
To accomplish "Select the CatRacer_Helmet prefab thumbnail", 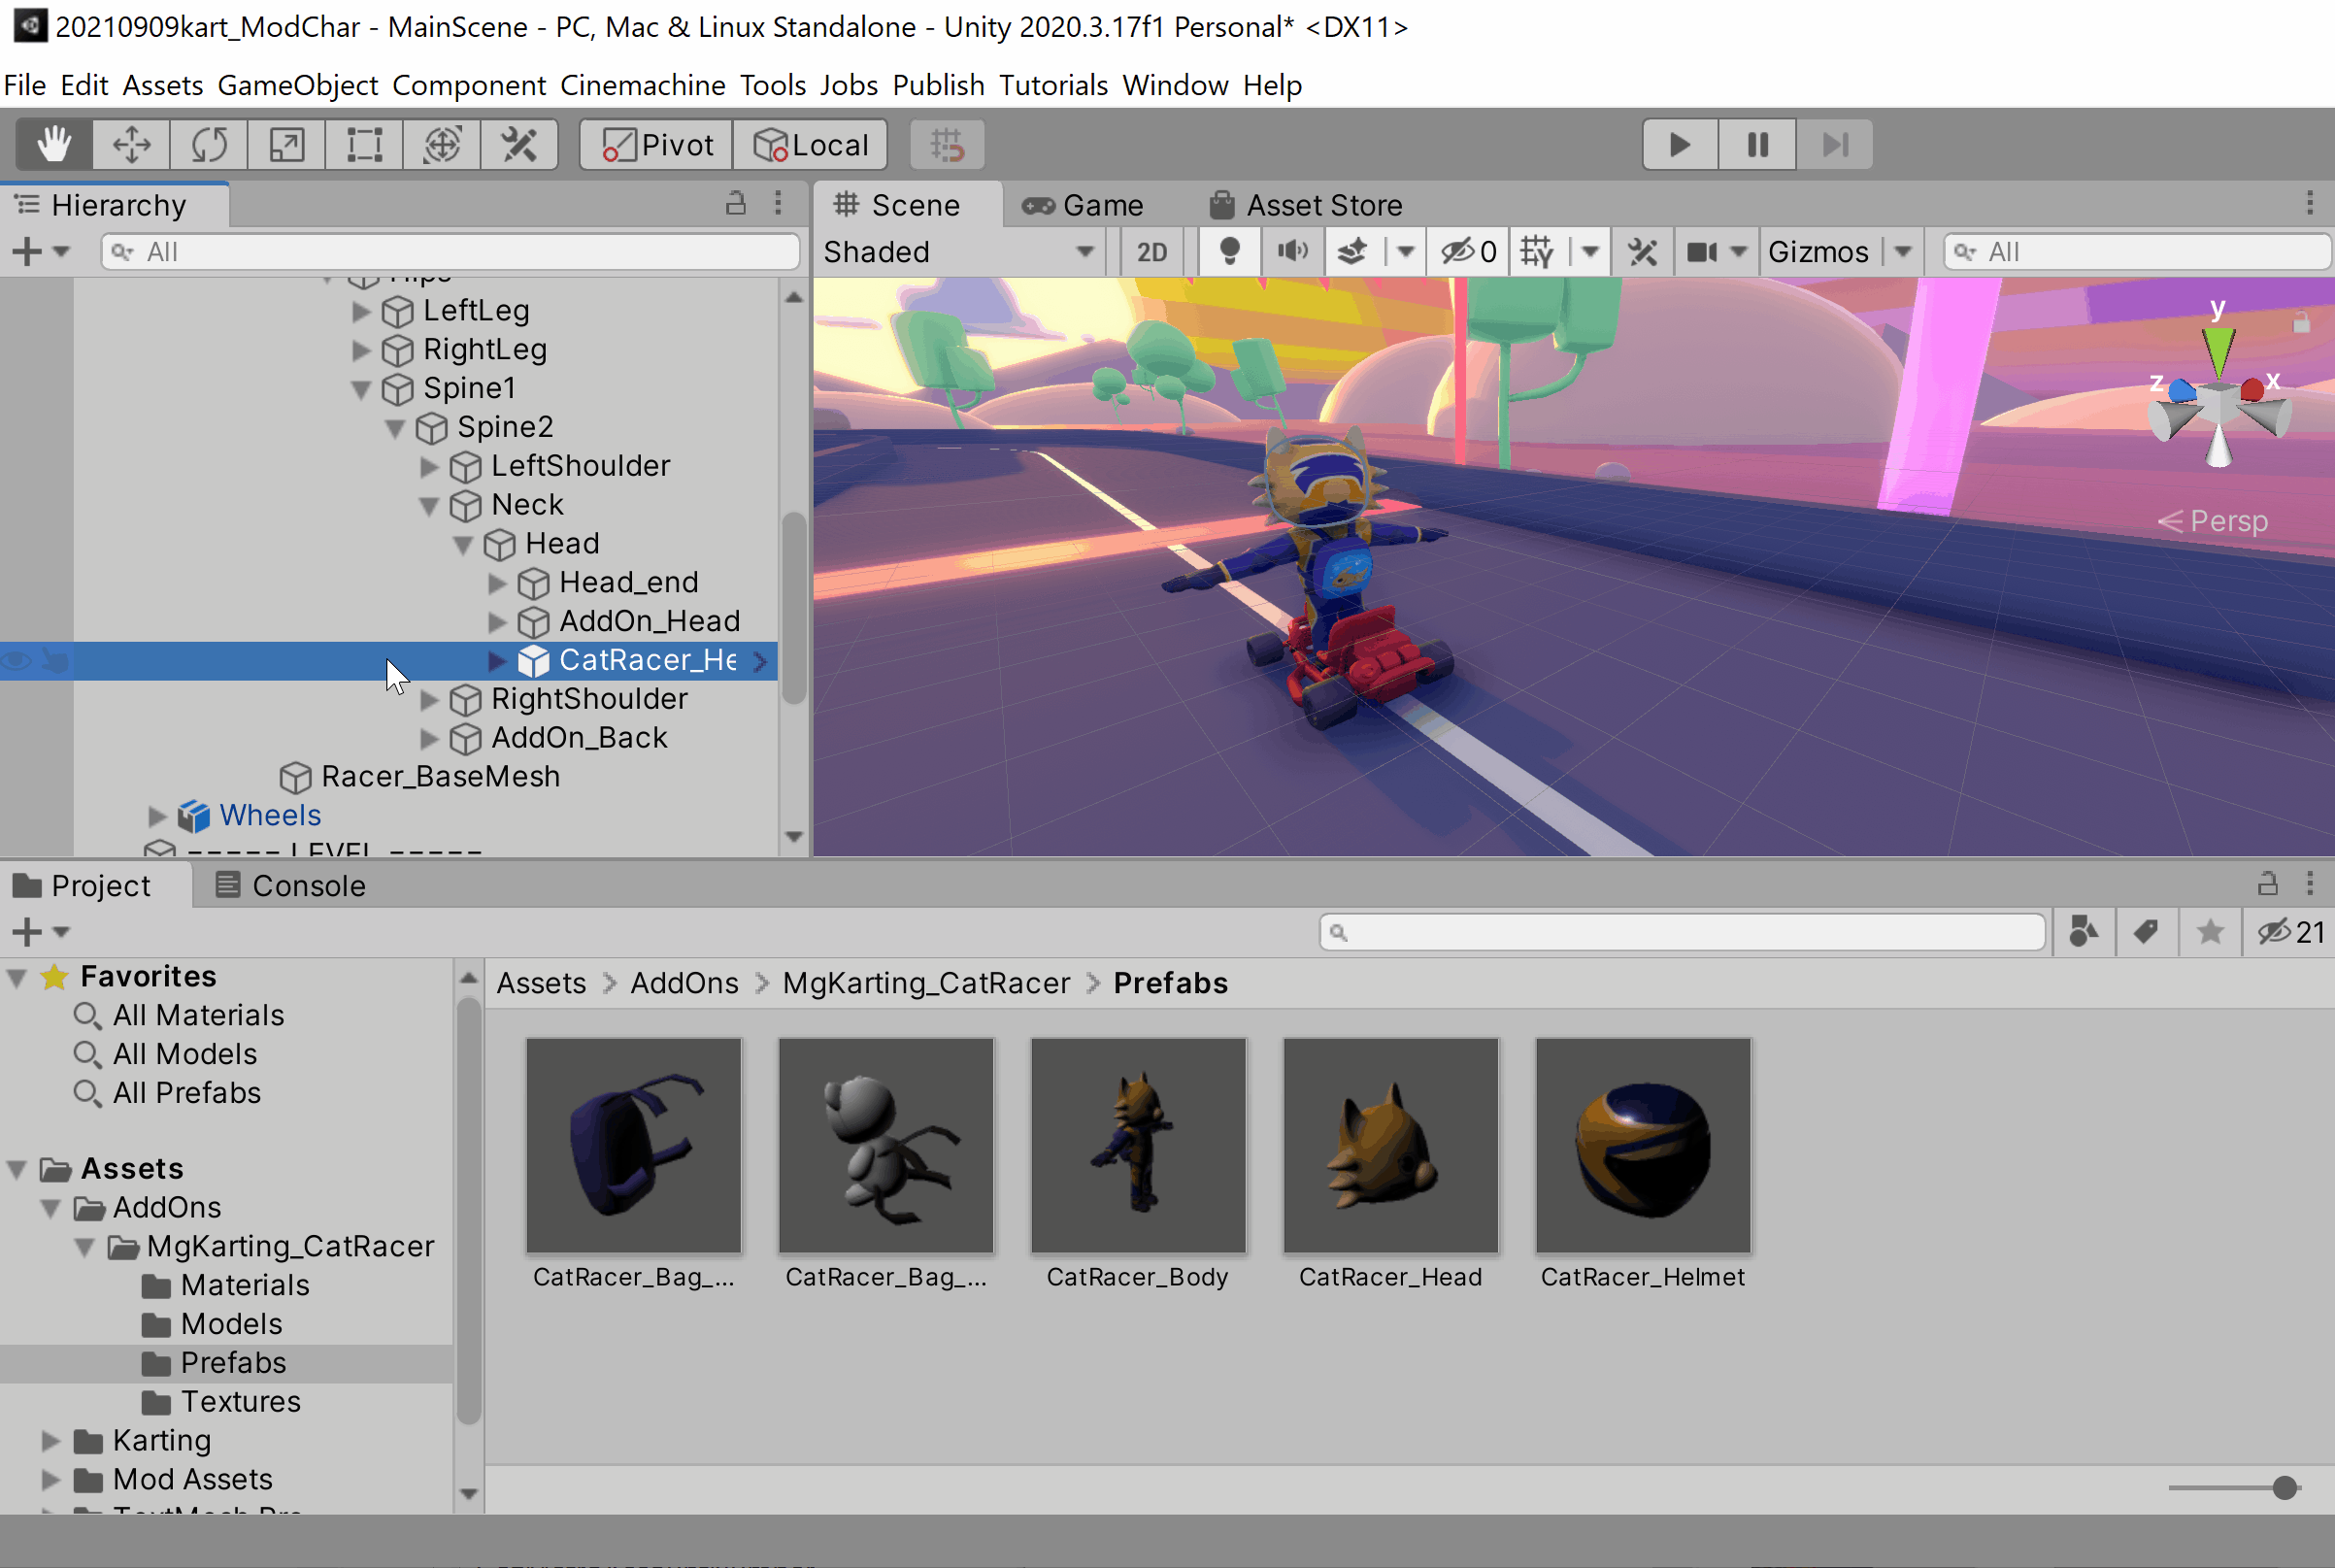I will [1642, 1146].
